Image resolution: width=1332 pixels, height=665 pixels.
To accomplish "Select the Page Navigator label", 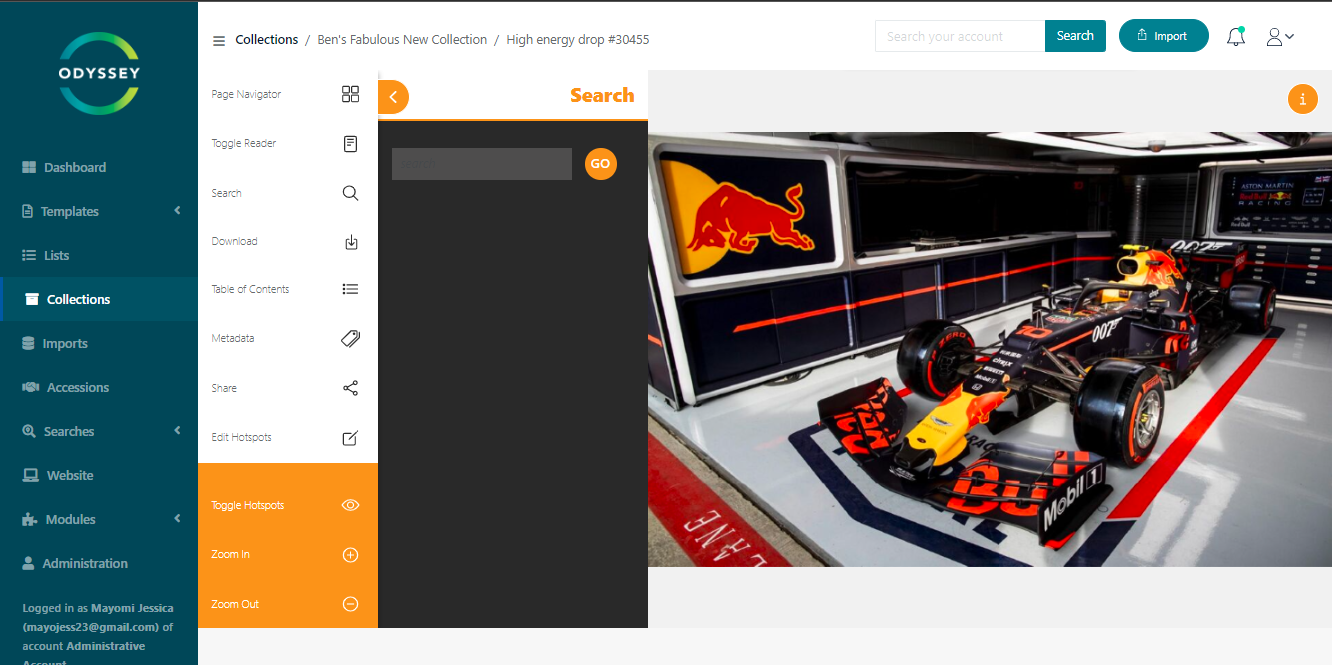I will pos(246,94).
